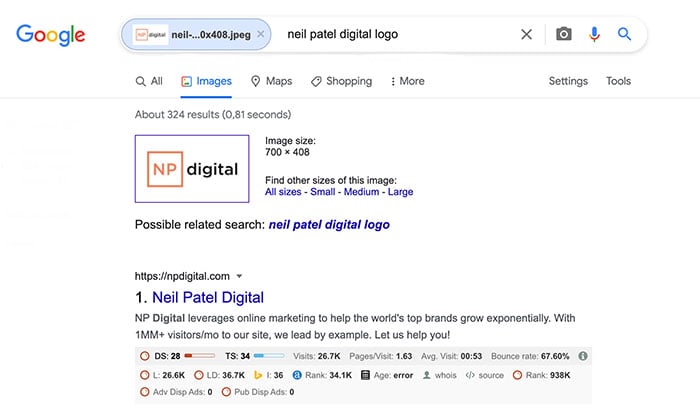Open the Small size link

tap(322, 192)
